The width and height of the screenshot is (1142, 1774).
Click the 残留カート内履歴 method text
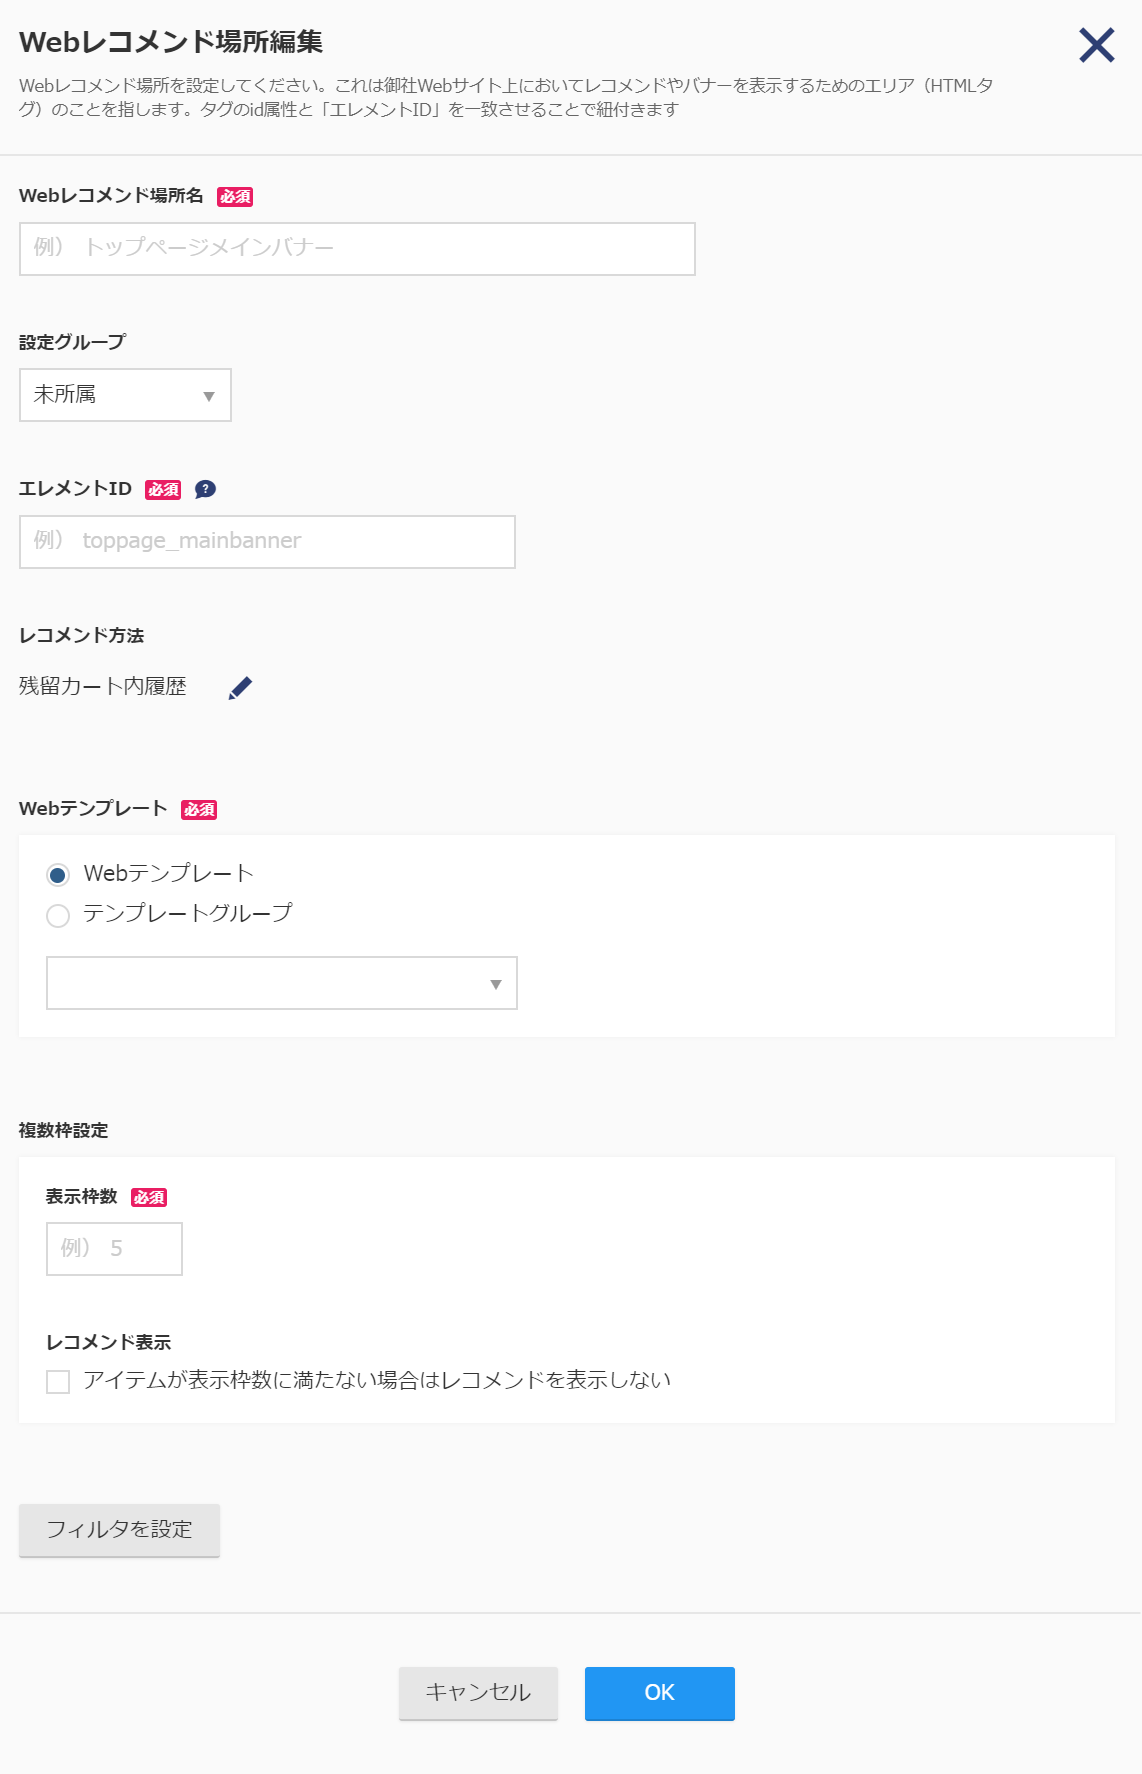click(103, 687)
